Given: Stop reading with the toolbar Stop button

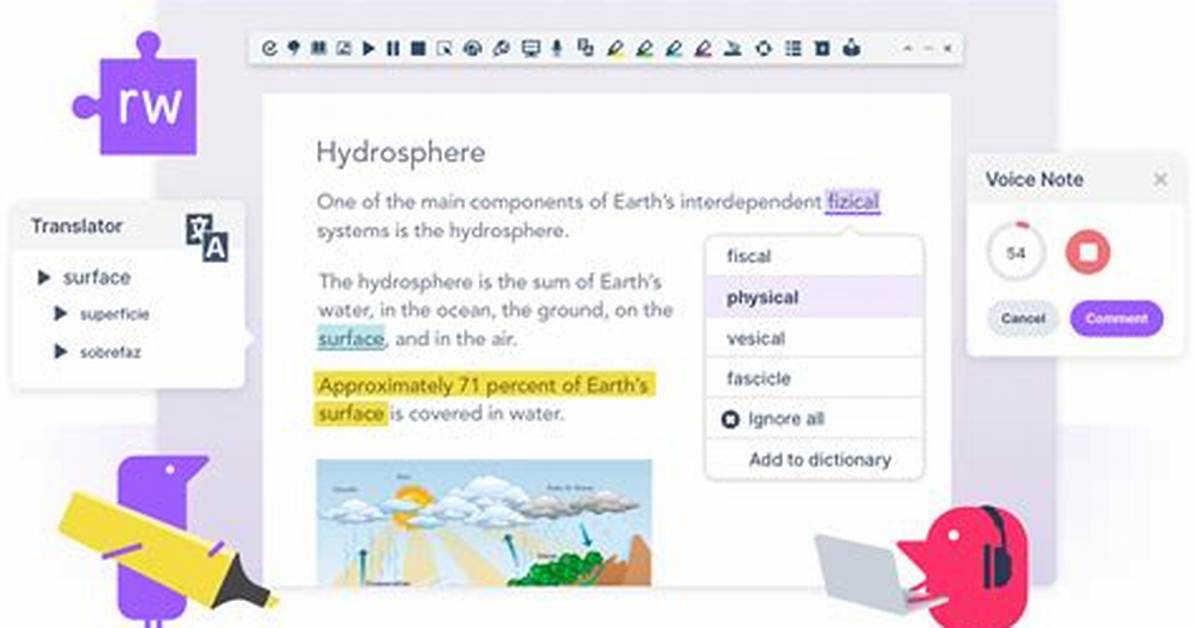Looking at the screenshot, I should [x=418, y=49].
